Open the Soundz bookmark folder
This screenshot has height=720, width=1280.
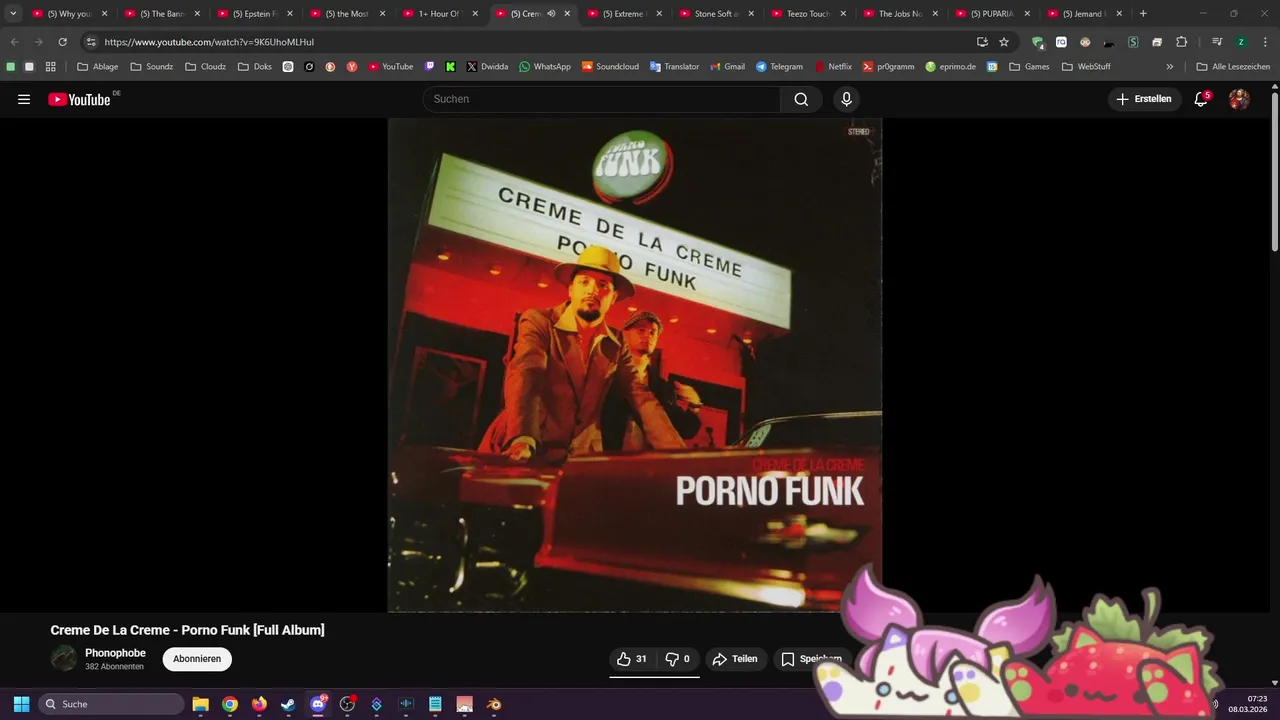point(152,66)
